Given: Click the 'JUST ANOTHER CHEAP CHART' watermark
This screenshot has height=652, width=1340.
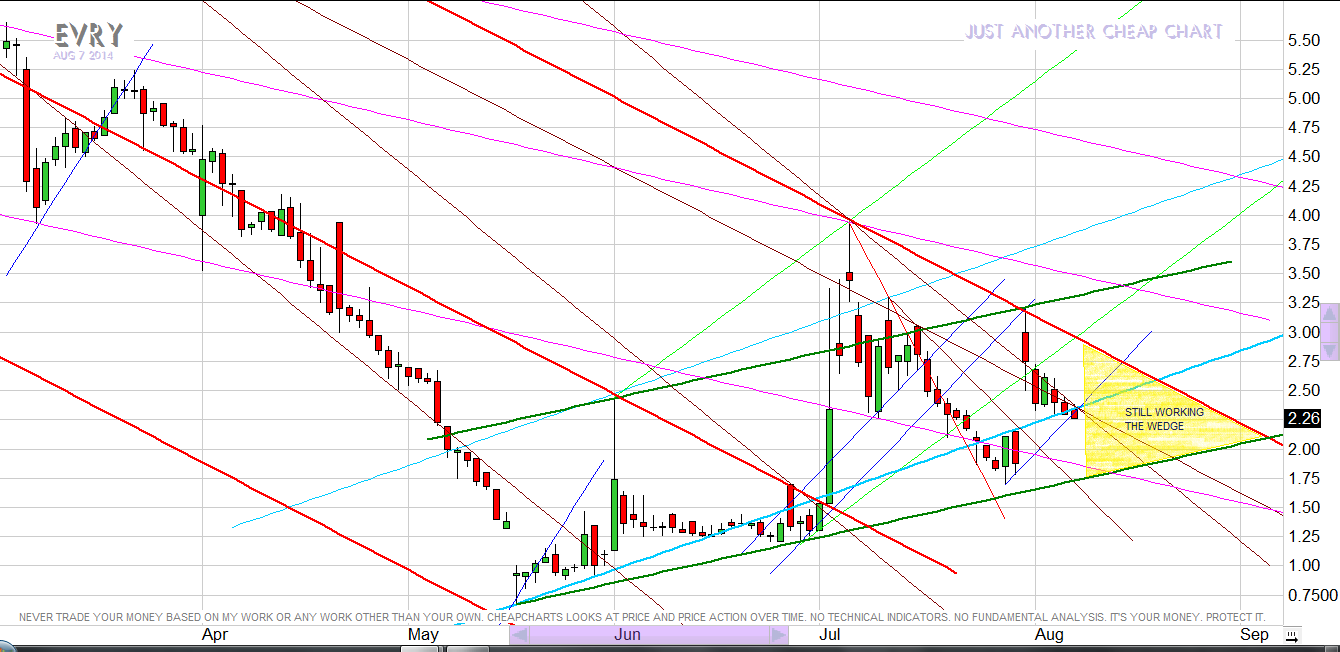Looking at the screenshot, I should click(x=1093, y=32).
